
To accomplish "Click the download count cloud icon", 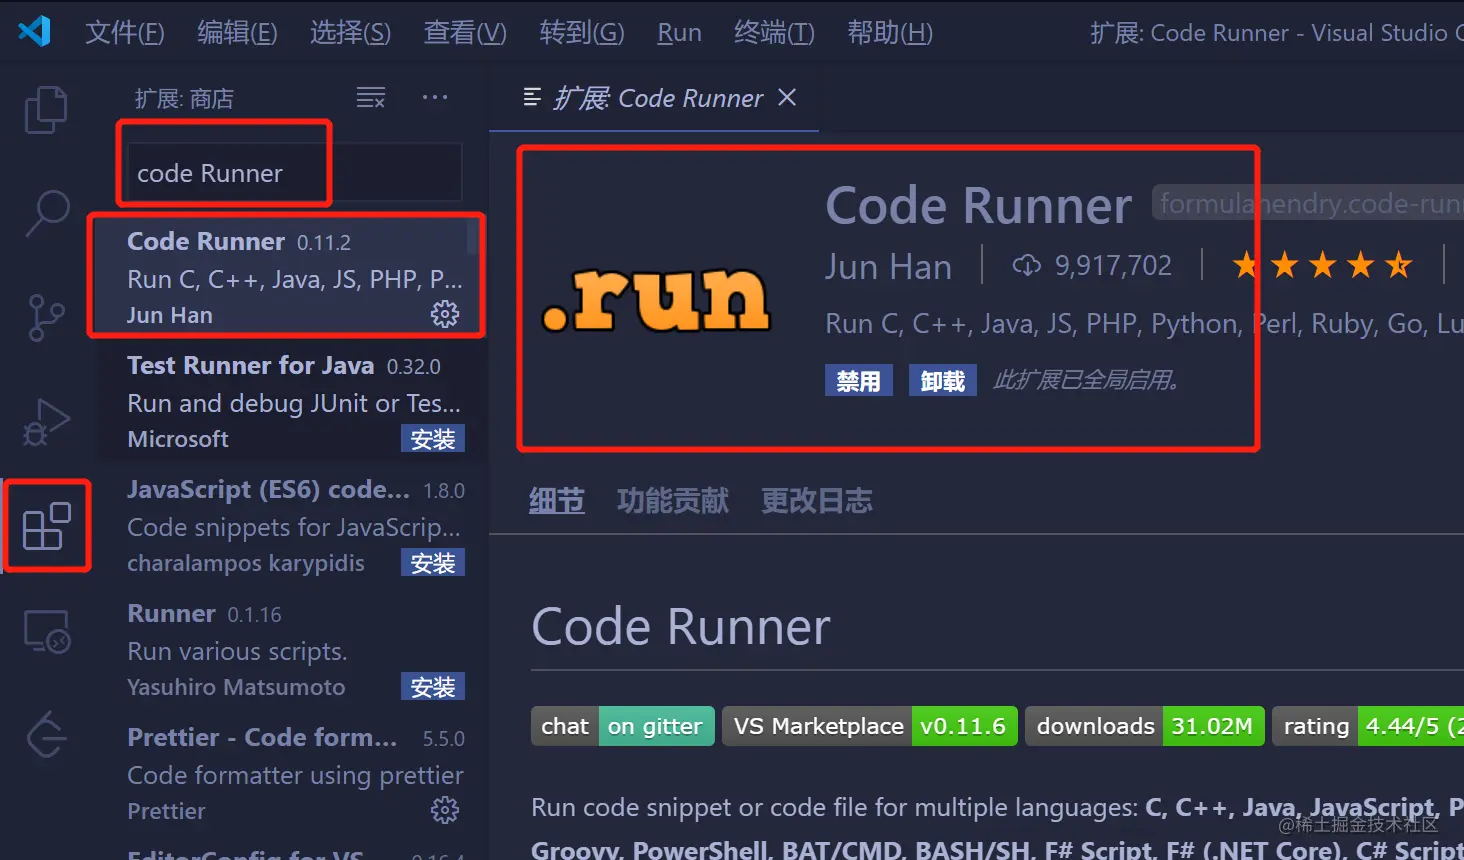I will pyautogui.click(x=1027, y=266).
